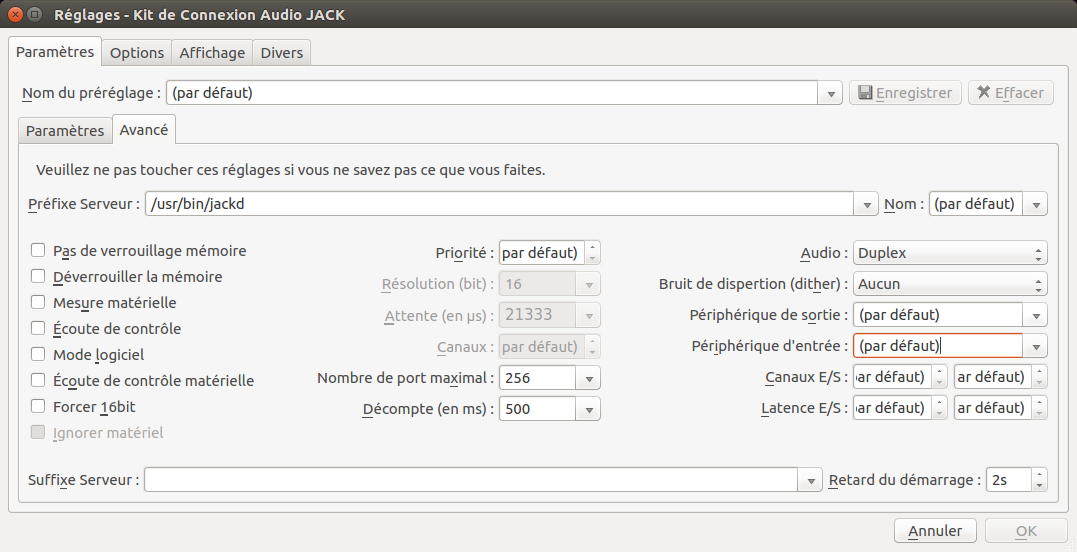Close the Réglages window
The height and width of the screenshot is (552, 1077).
(x=14, y=16)
